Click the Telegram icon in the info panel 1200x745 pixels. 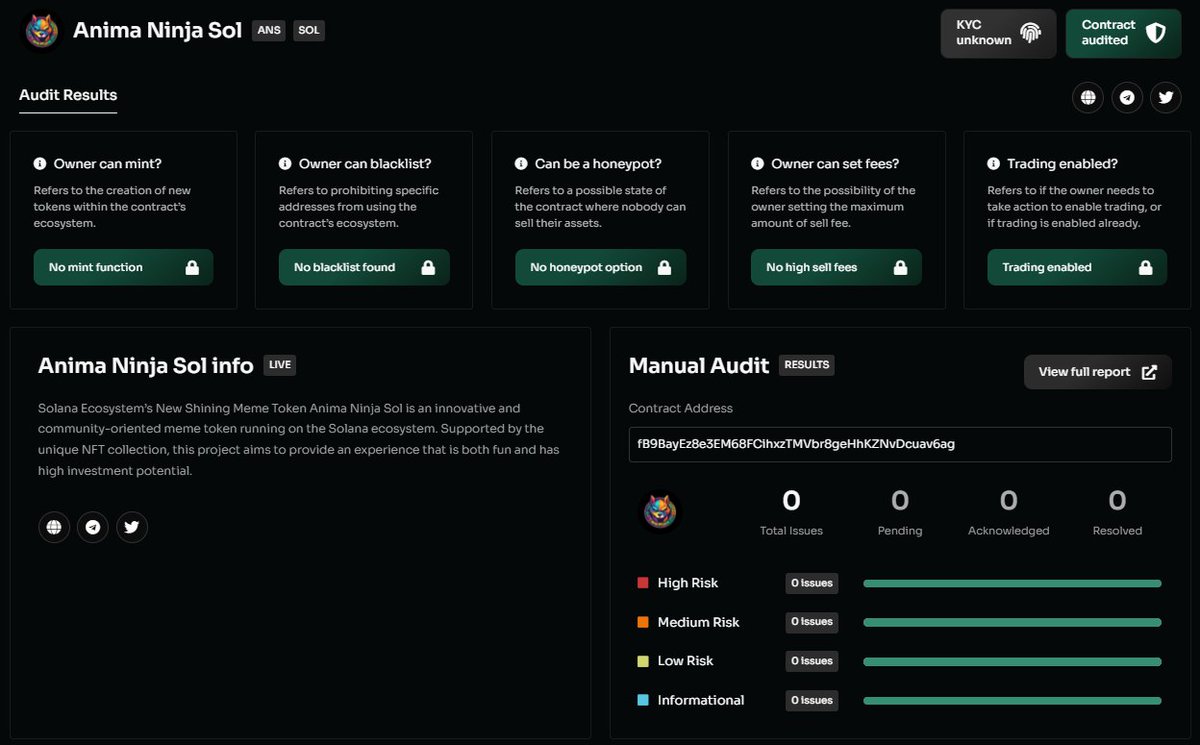(x=93, y=527)
